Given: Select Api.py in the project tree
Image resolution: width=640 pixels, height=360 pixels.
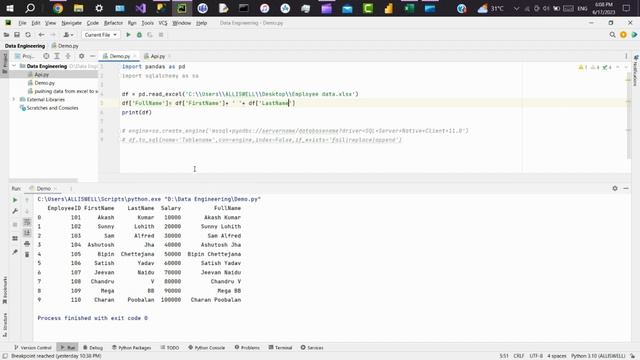Looking at the screenshot, I should point(42,75).
